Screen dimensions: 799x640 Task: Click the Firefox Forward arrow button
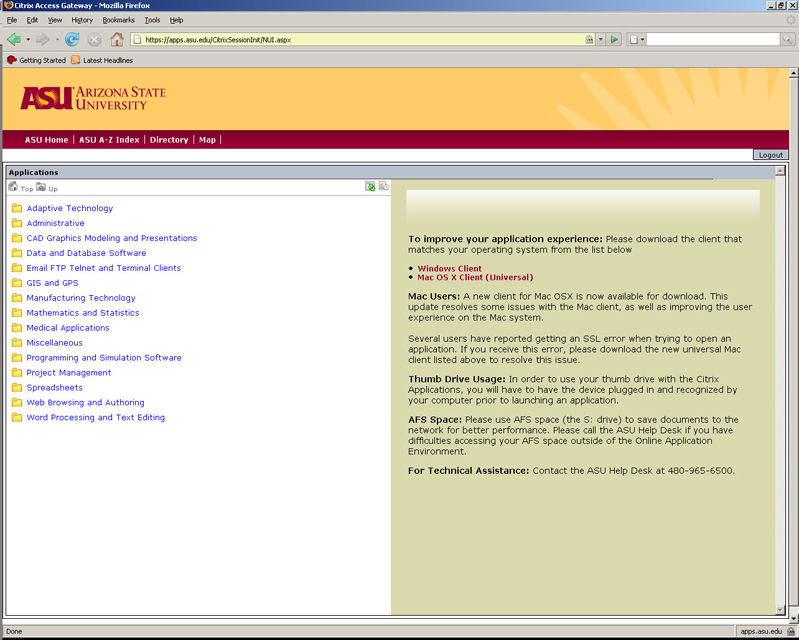(43, 39)
